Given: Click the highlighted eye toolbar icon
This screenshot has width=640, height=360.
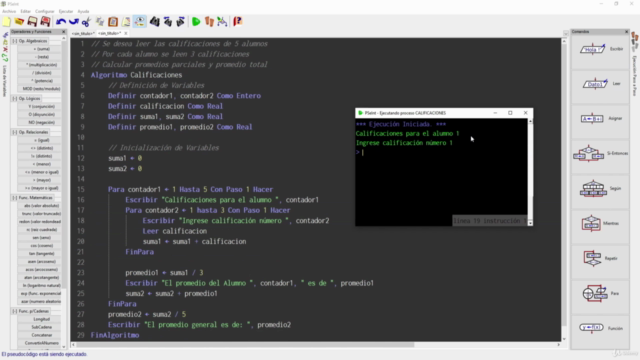Looking at the screenshot, I should point(140,22).
